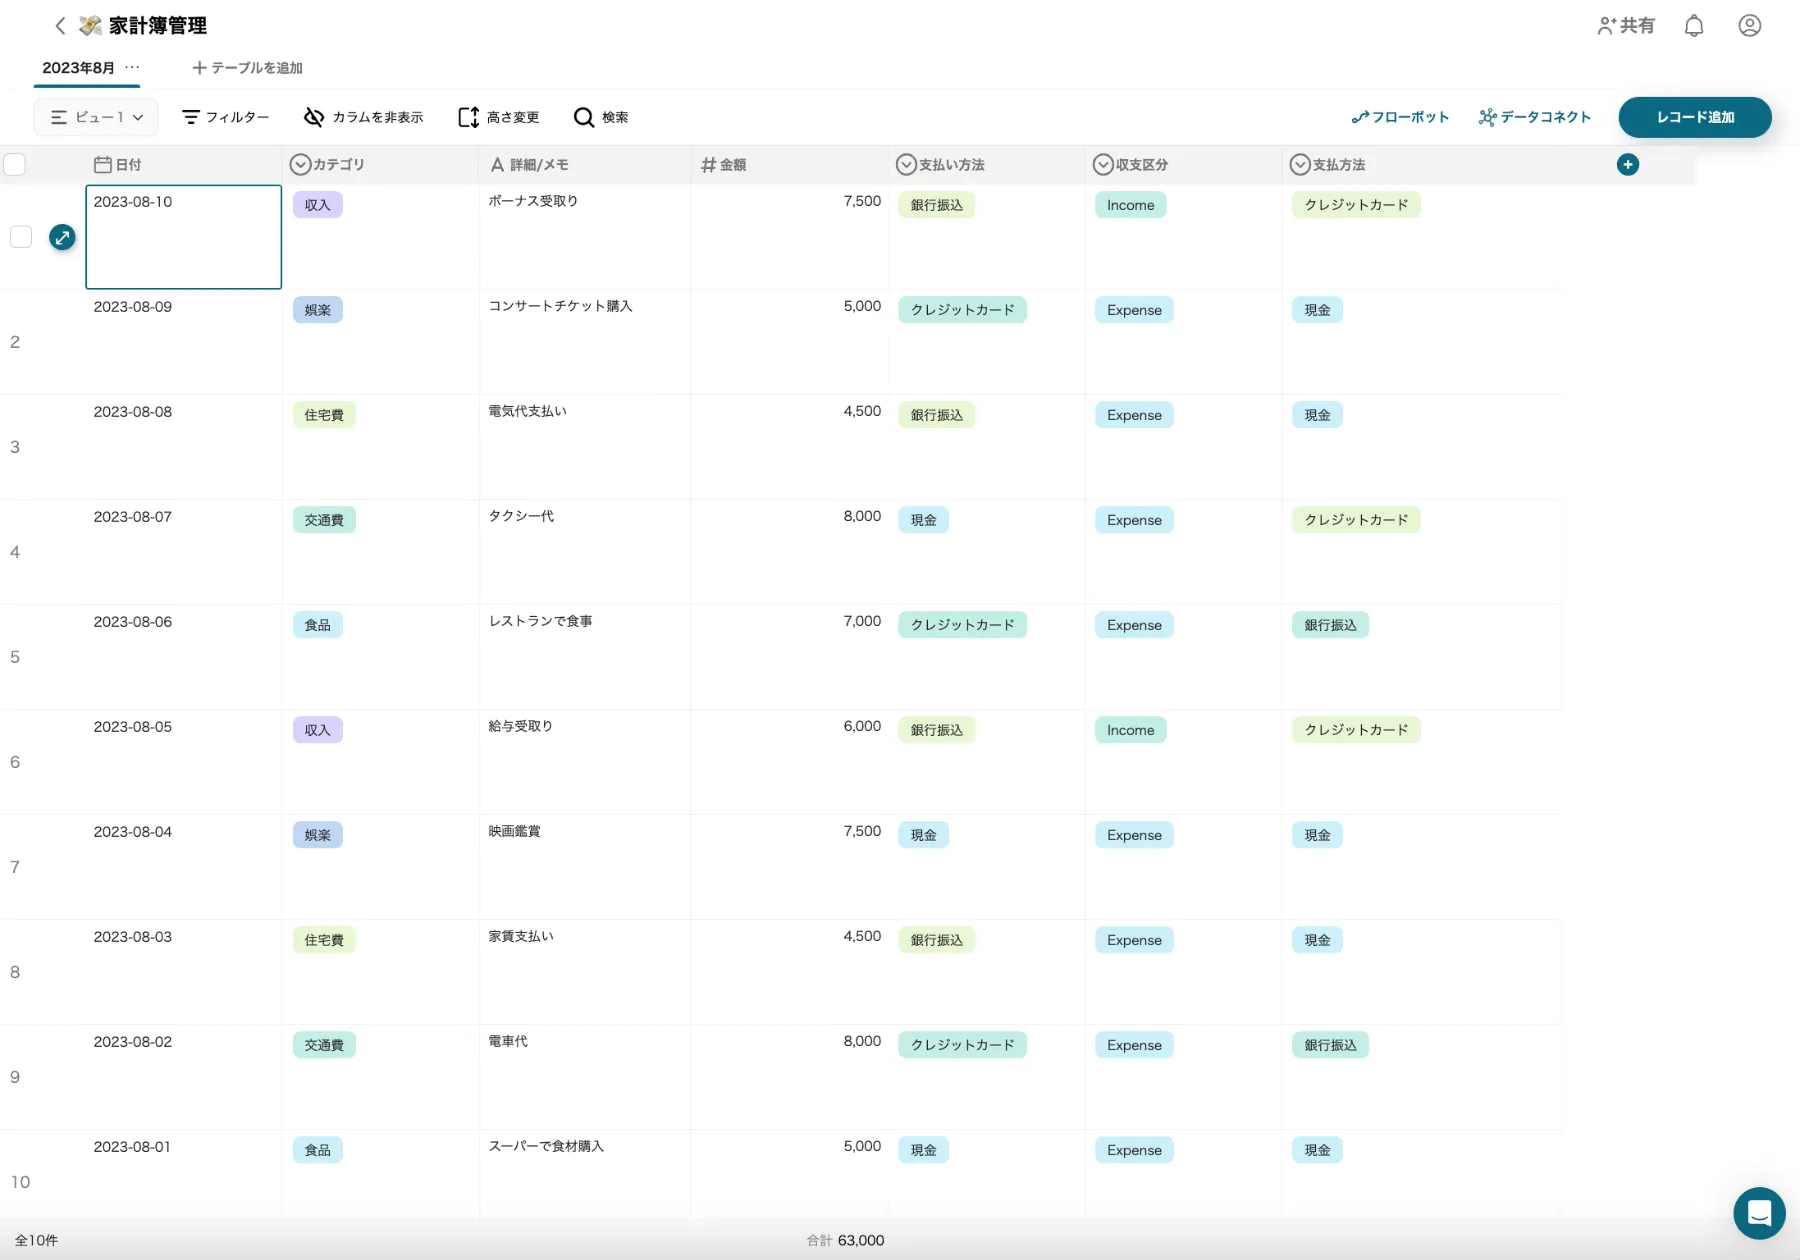Select the 映画鑑賞 memo cell
Screen dimensions: 1800x1260
coord(585,867)
